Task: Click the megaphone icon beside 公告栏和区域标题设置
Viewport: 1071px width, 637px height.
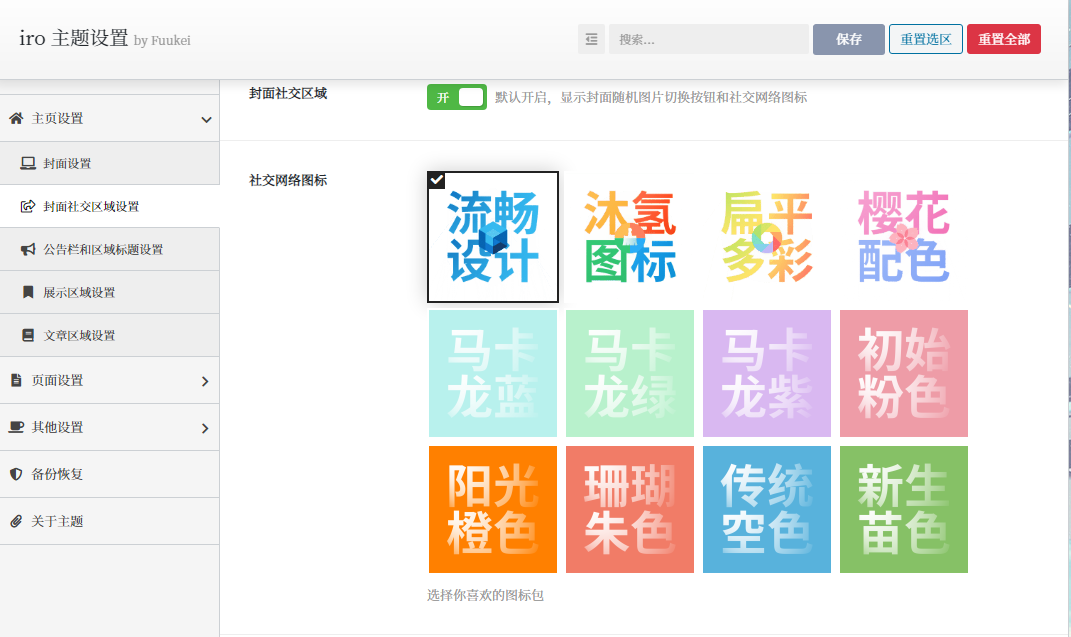Action: pos(28,249)
